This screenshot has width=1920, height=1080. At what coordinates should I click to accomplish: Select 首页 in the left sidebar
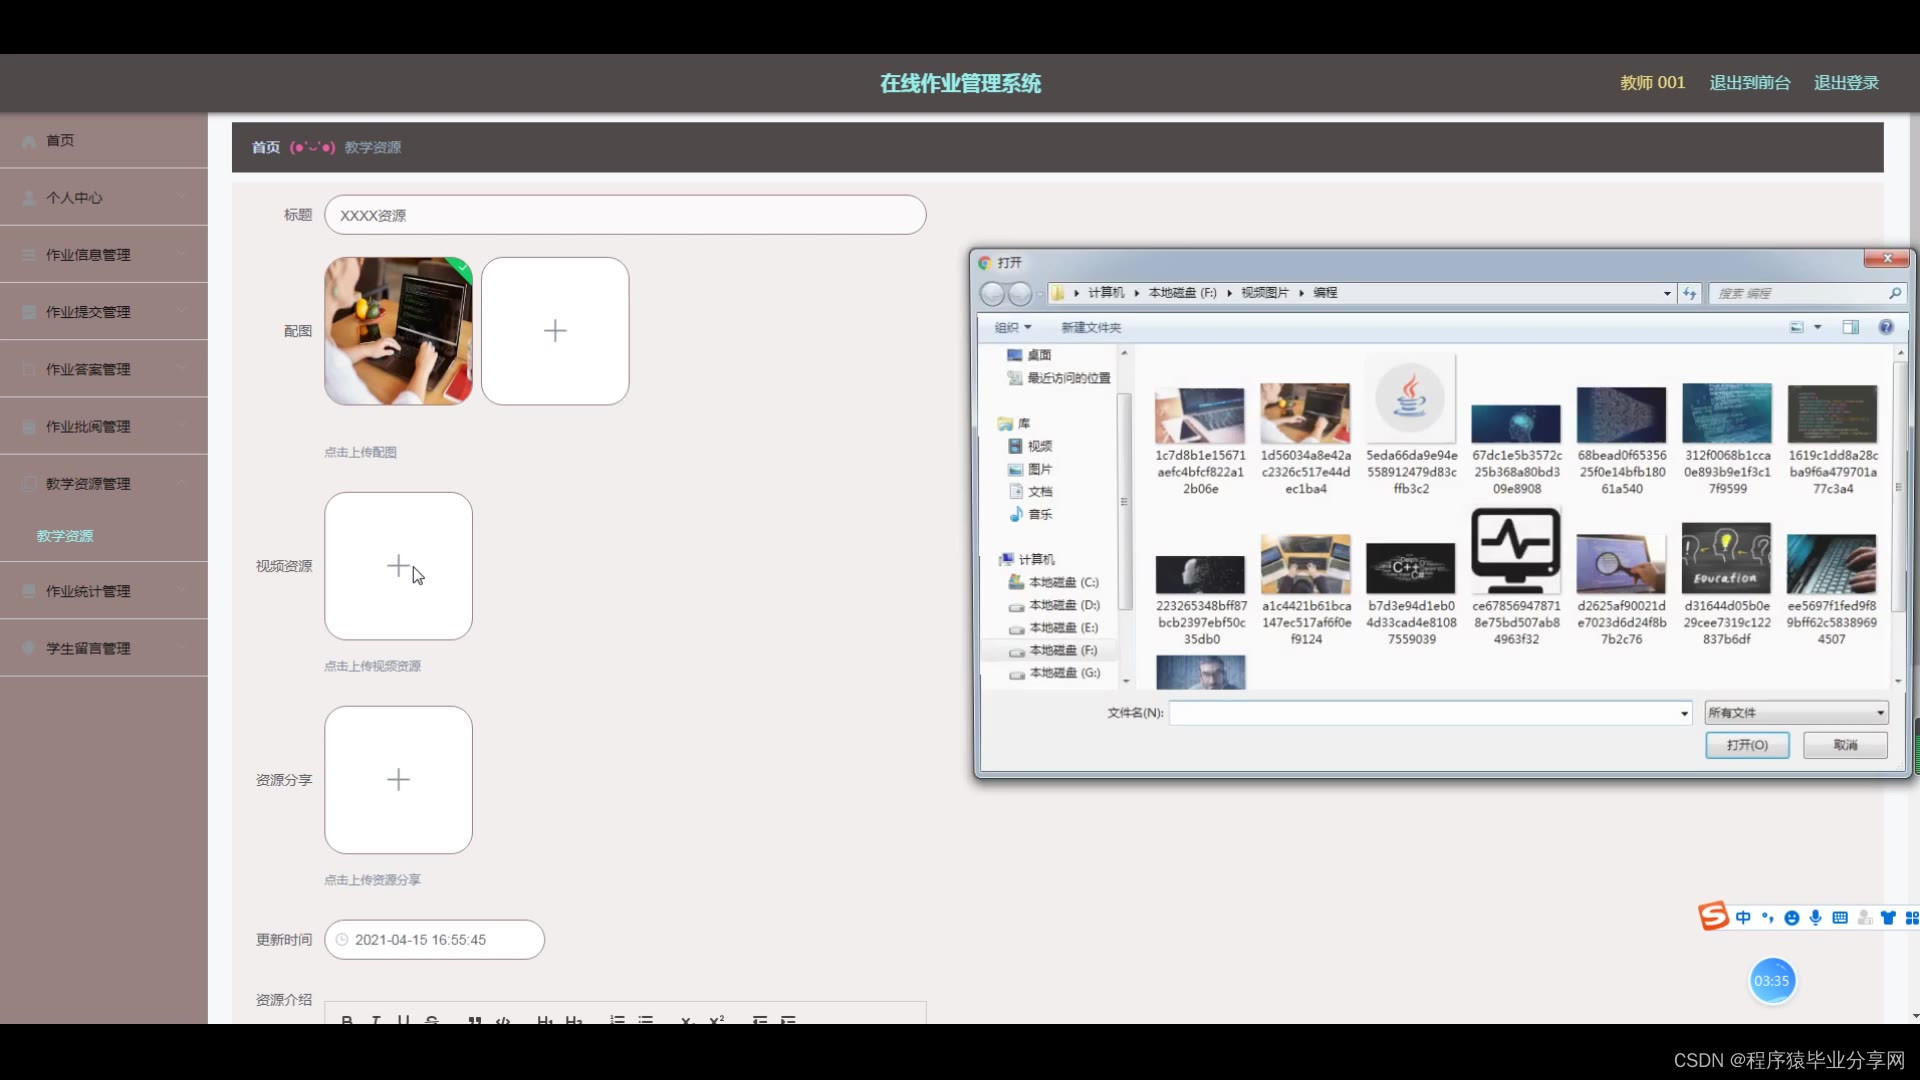point(60,140)
